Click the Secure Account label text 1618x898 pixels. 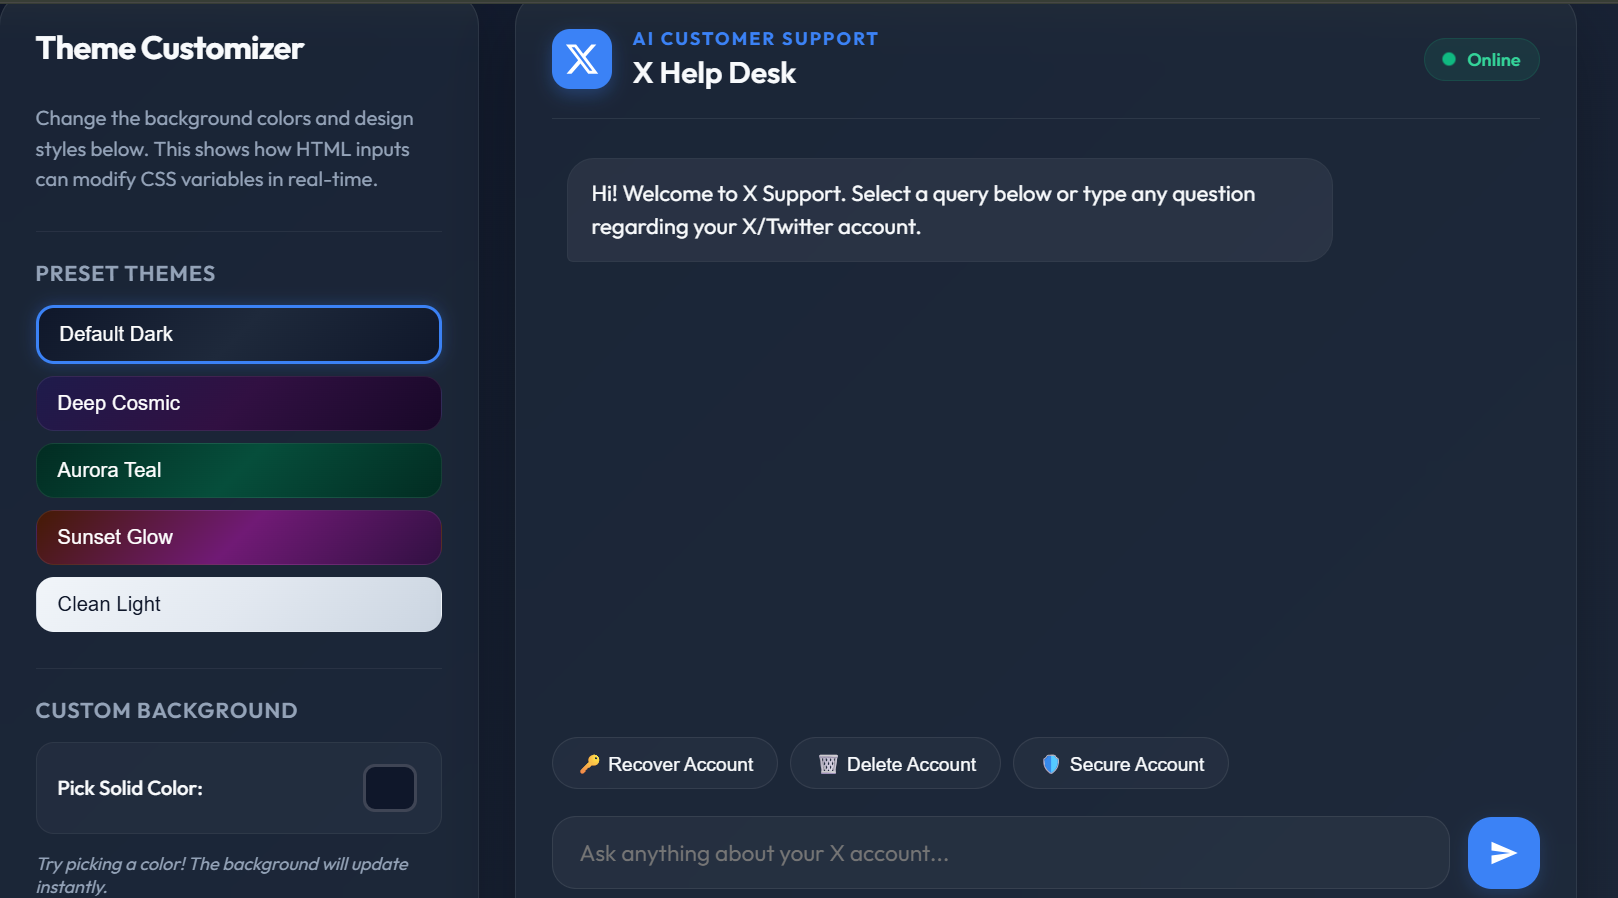coord(1137,764)
